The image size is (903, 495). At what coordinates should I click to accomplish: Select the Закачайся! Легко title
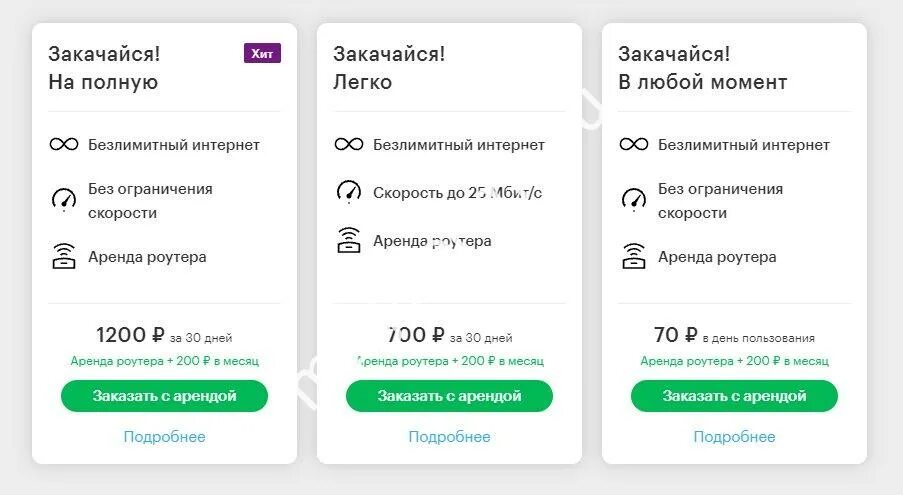(x=389, y=68)
